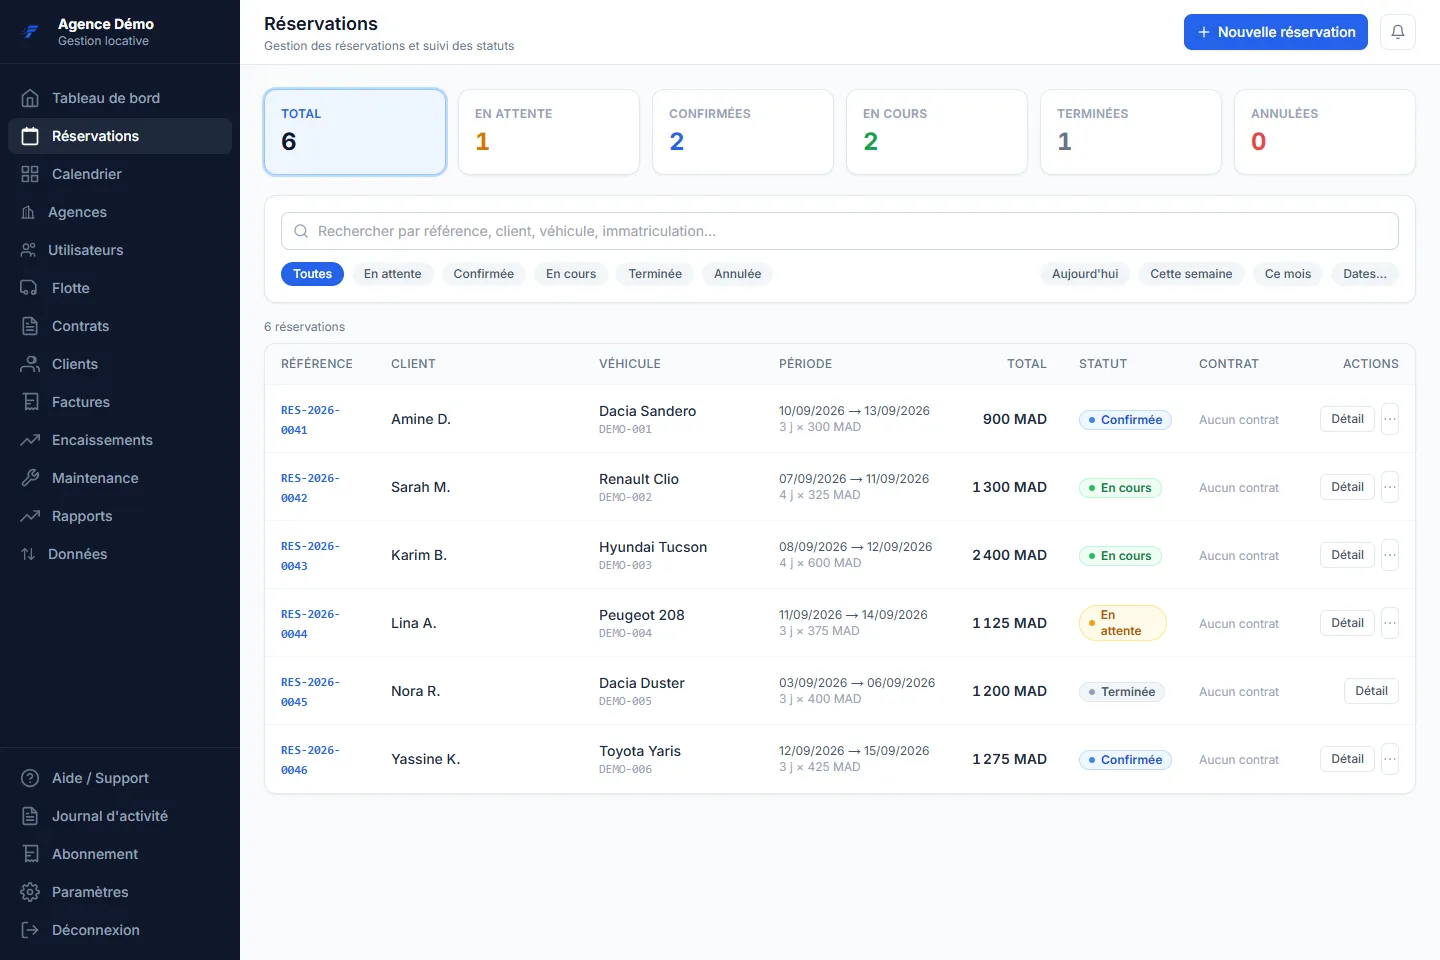Filter by En cours status chip
This screenshot has height=960, width=1440.
[571, 274]
